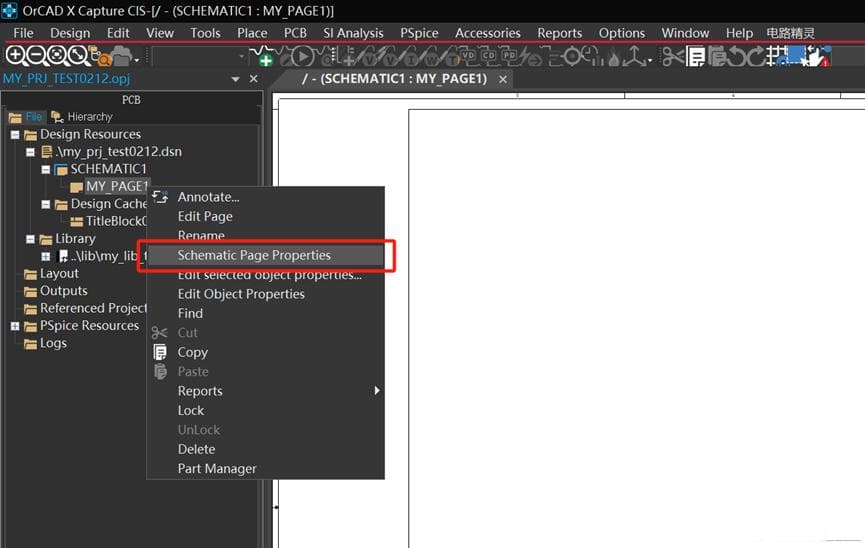865x548 pixels.
Task: Open the Place menu
Action: point(252,33)
